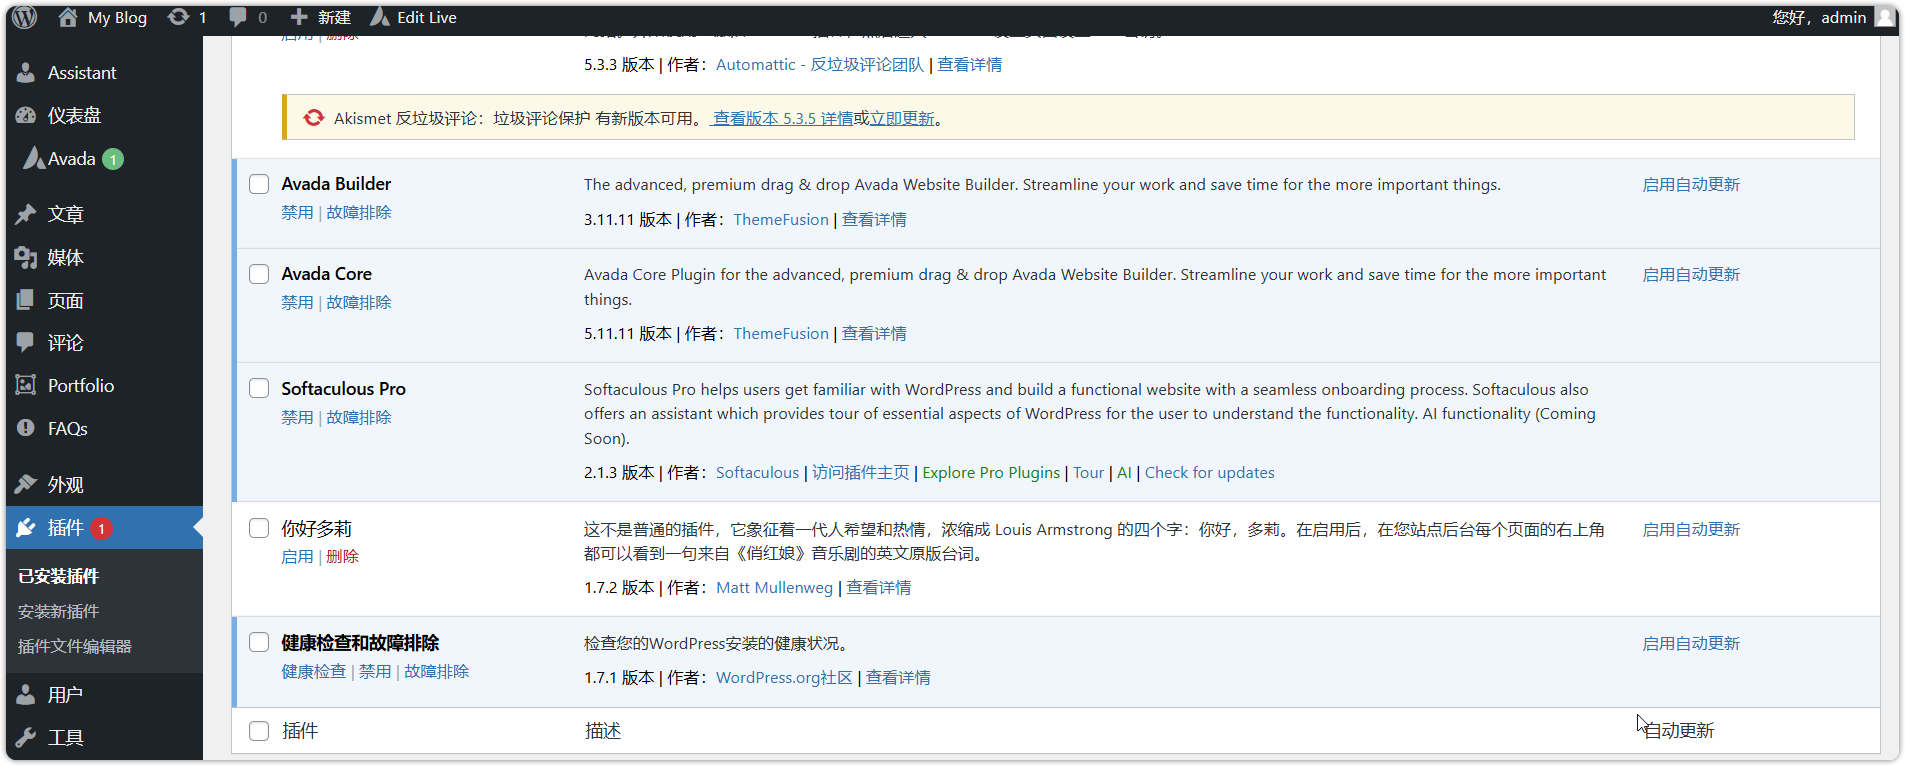1905x766 pixels.
Task: Click the Avada logo icon next to Edit Live
Action: tap(380, 17)
